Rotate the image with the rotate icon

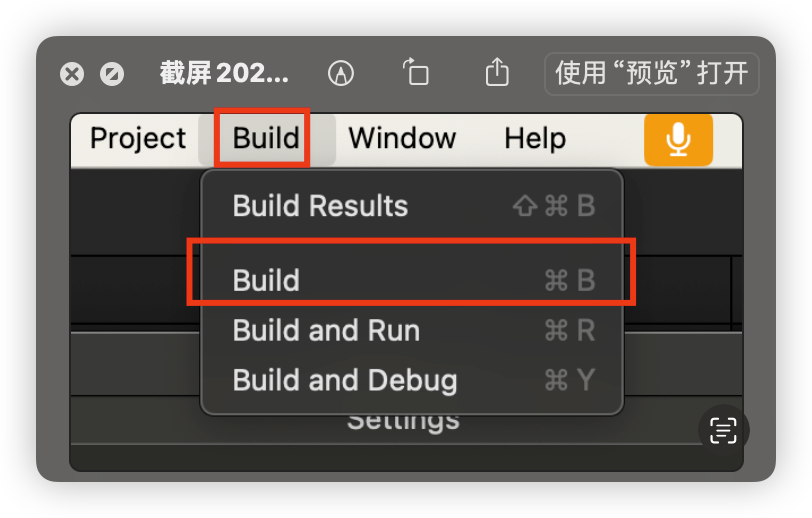pos(416,71)
